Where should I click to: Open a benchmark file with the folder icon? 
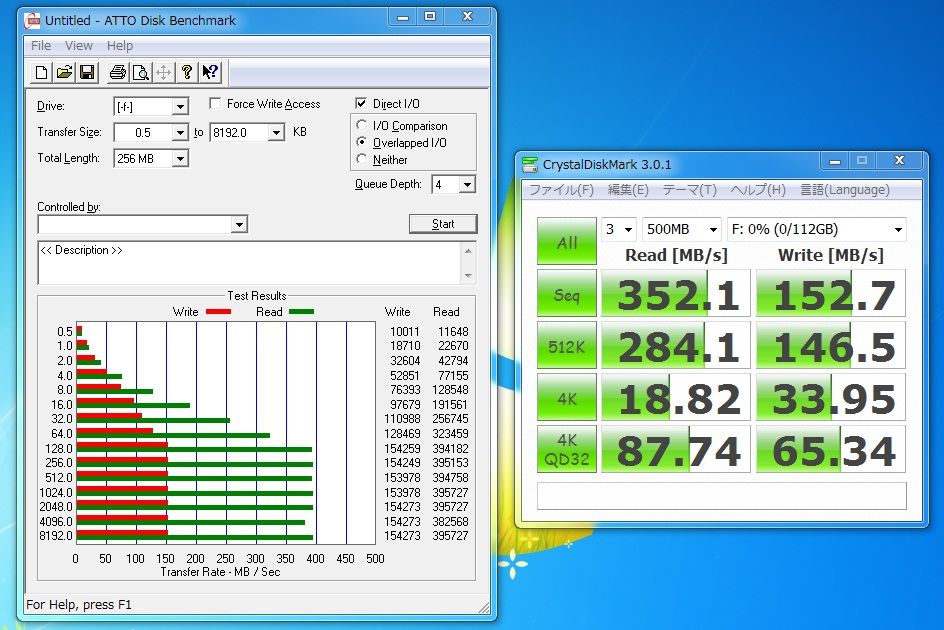pos(64,73)
